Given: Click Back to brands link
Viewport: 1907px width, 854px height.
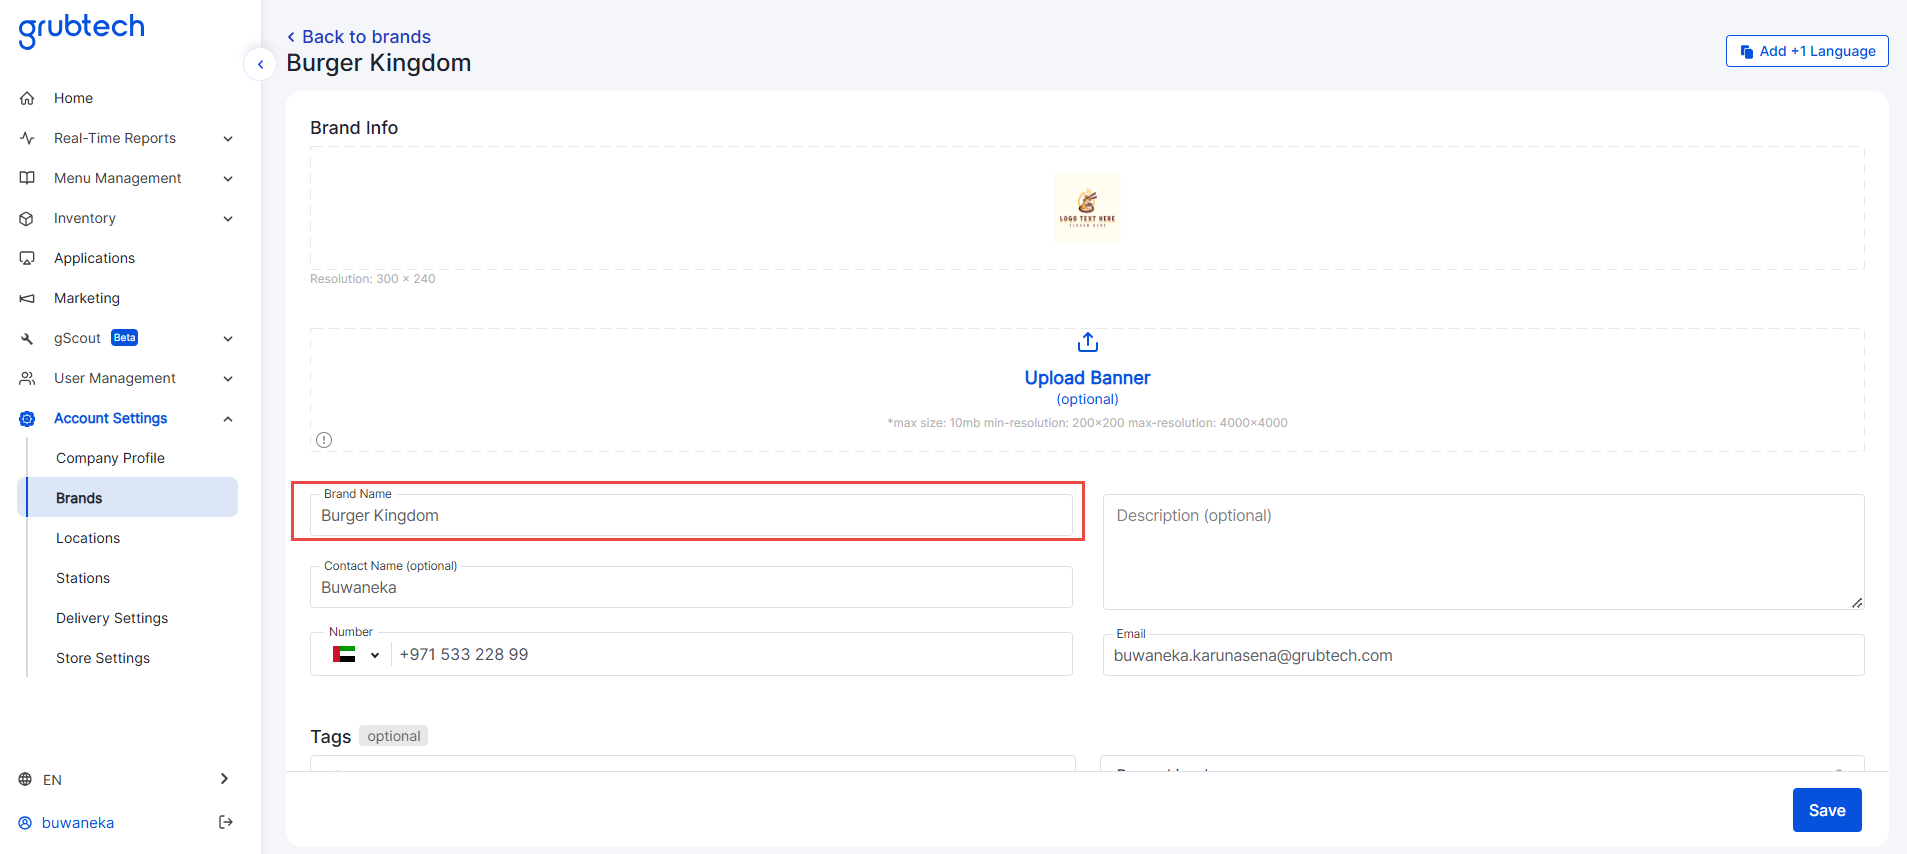Looking at the screenshot, I should point(358,37).
